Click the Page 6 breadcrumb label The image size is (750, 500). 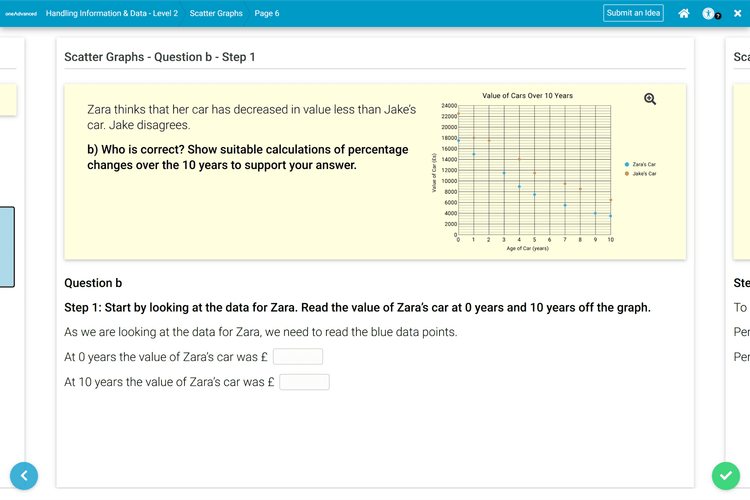click(x=267, y=13)
